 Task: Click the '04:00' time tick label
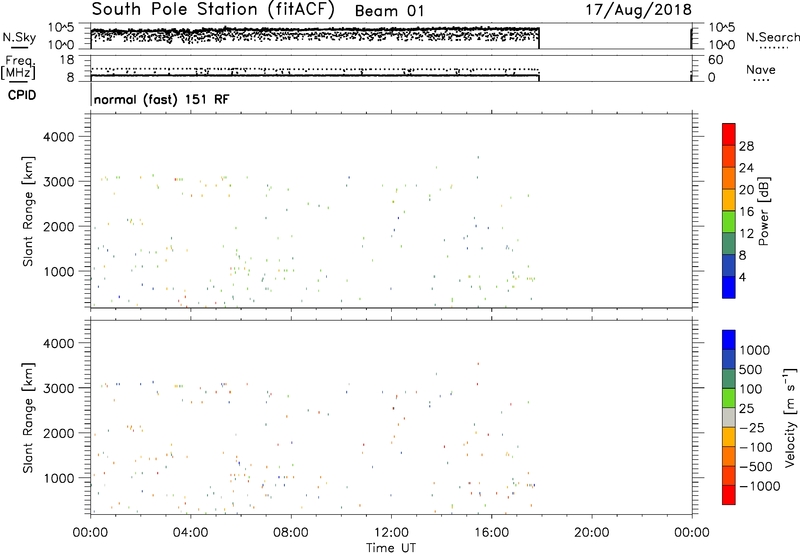click(x=190, y=533)
